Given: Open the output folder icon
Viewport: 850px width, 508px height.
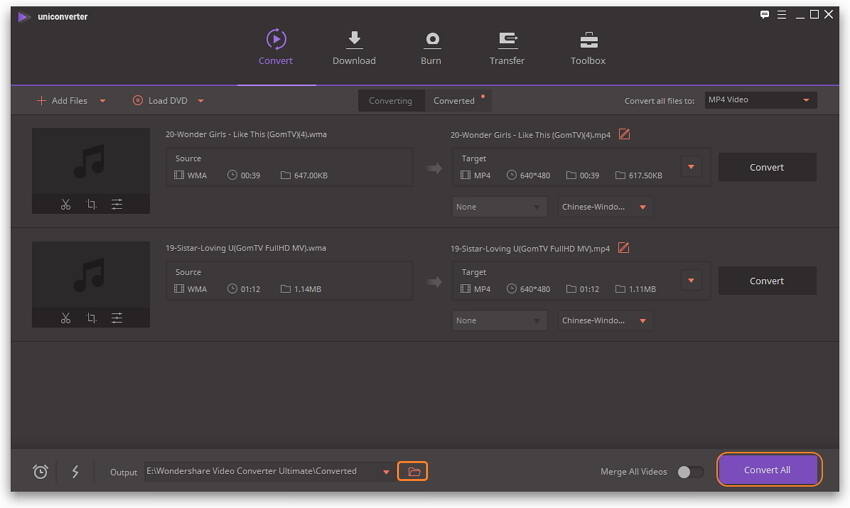Looking at the screenshot, I should click(413, 472).
